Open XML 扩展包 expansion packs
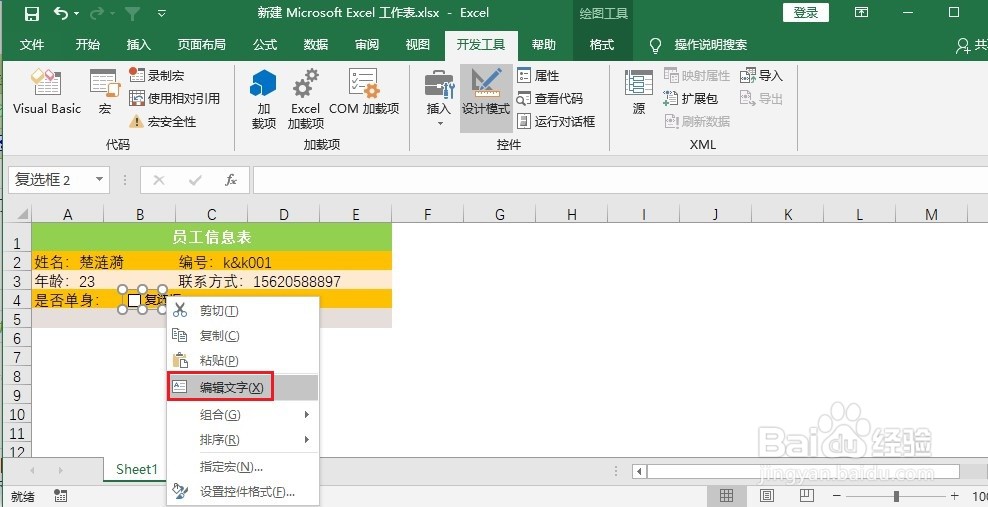The height and width of the screenshot is (507, 988). coord(691,98)
